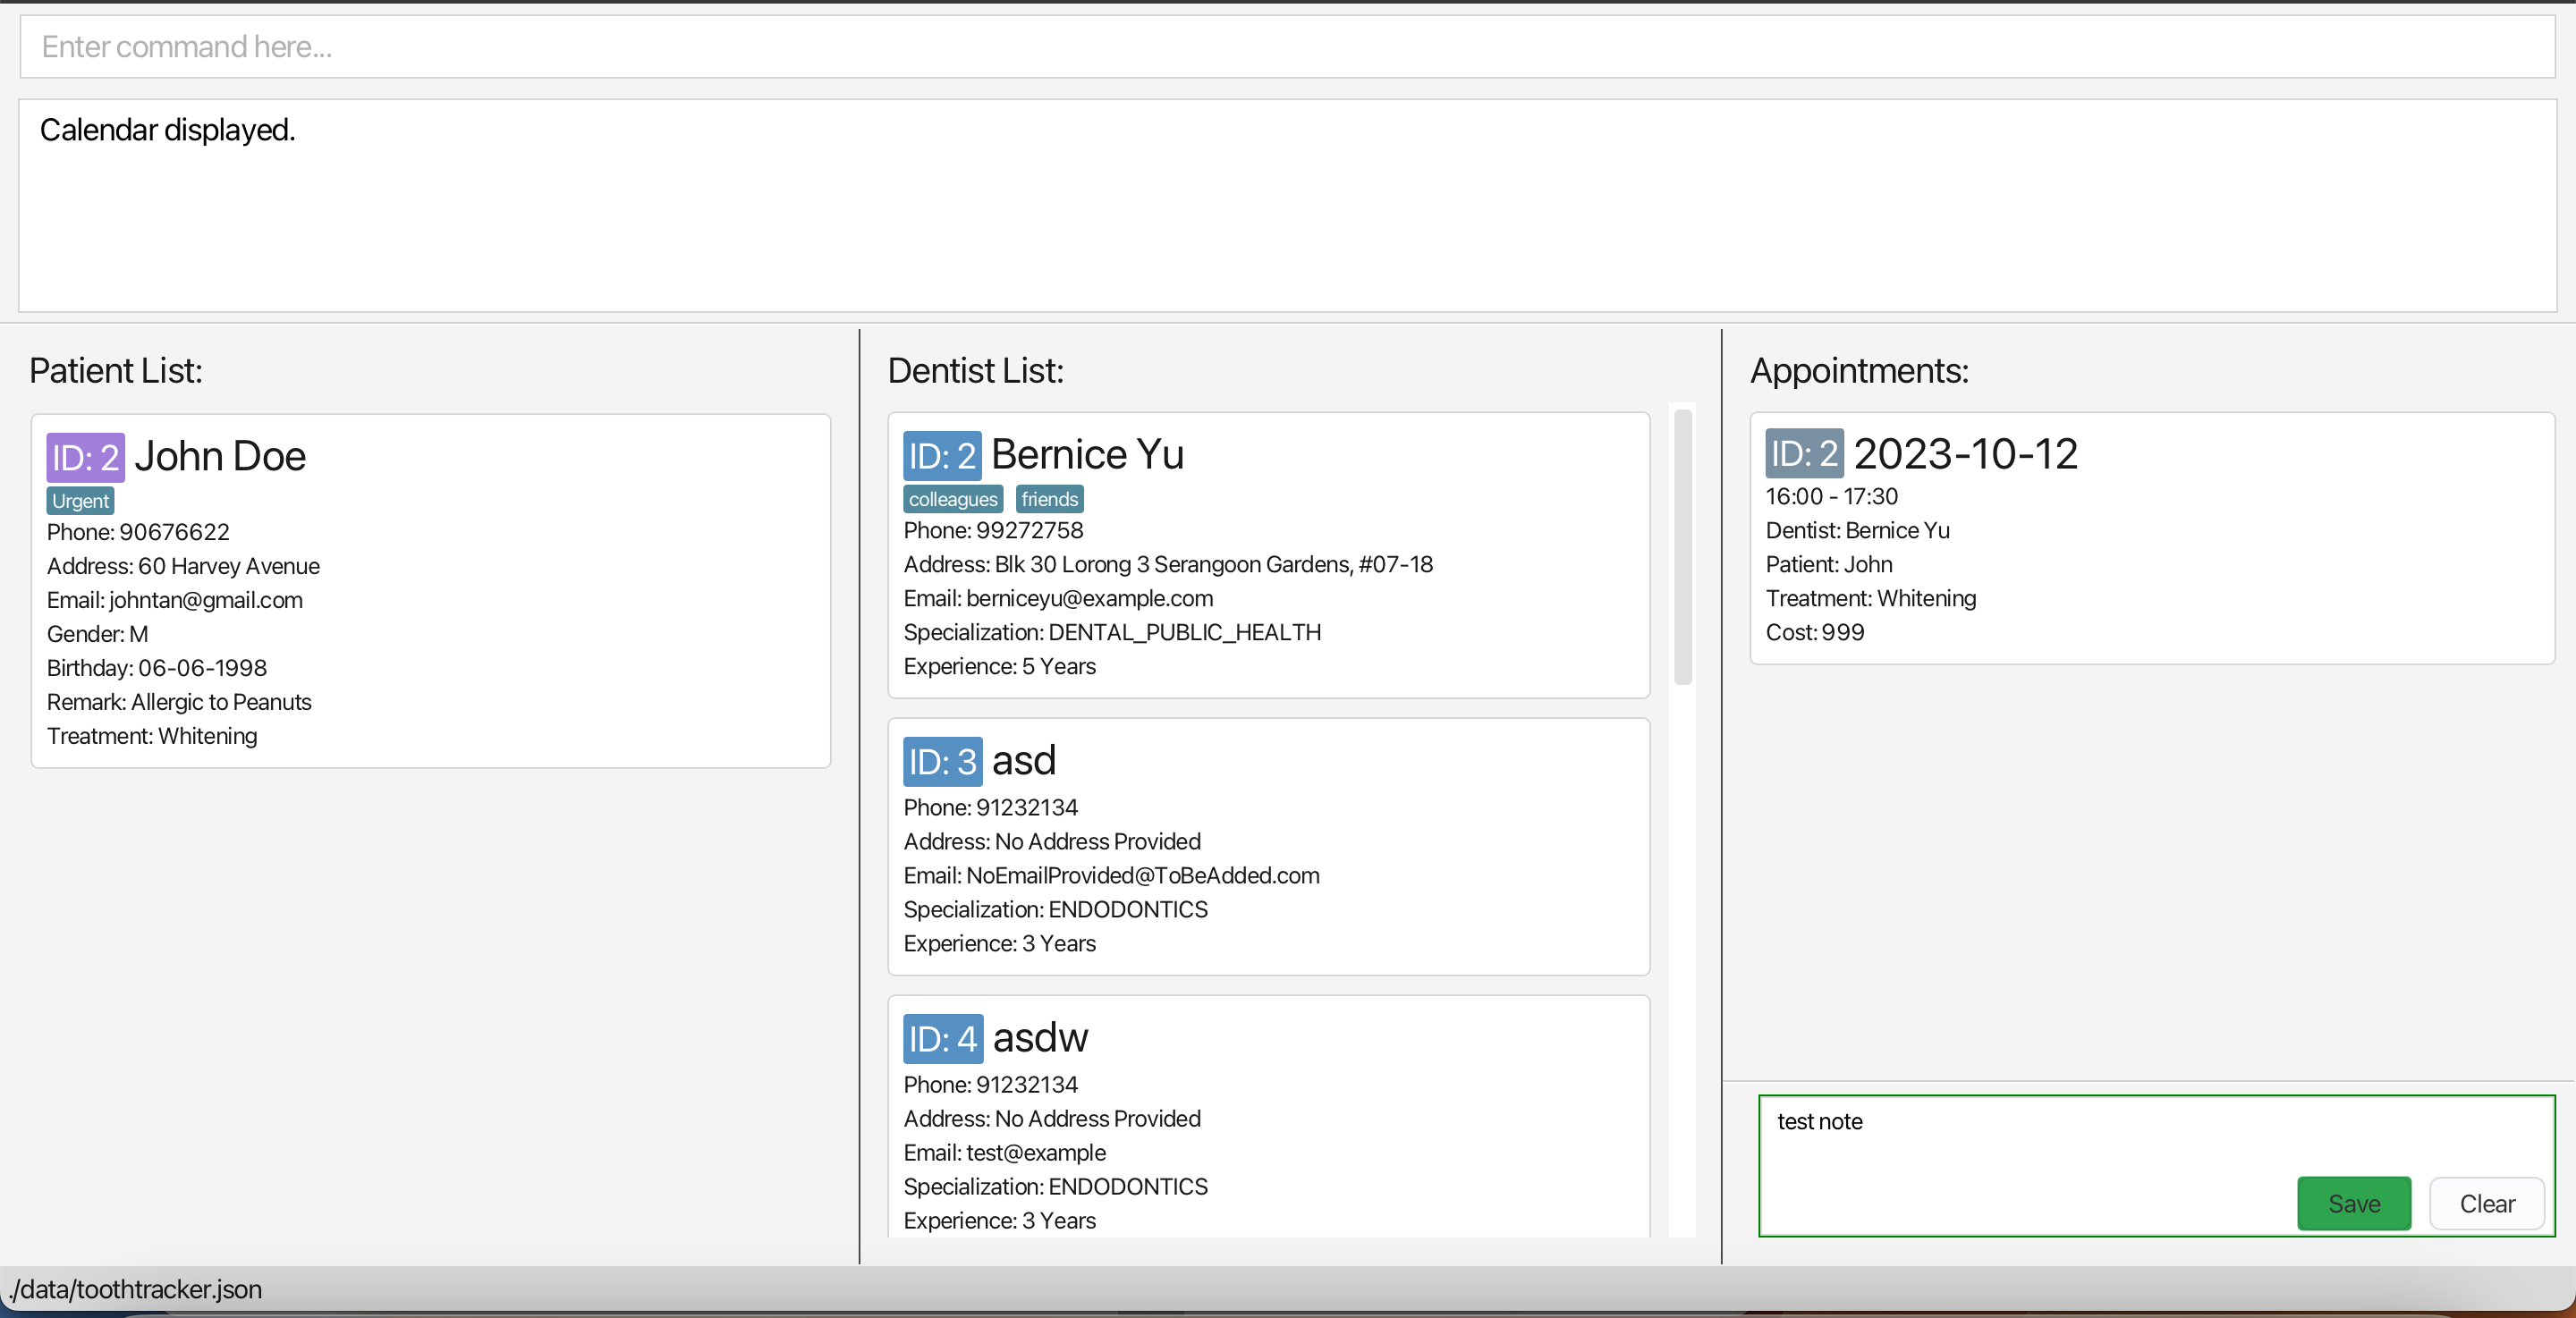This screenshot has width=2576, height=1318.
Task: Select Bernice Yu's ID: 2 badge
Action: 941,456
